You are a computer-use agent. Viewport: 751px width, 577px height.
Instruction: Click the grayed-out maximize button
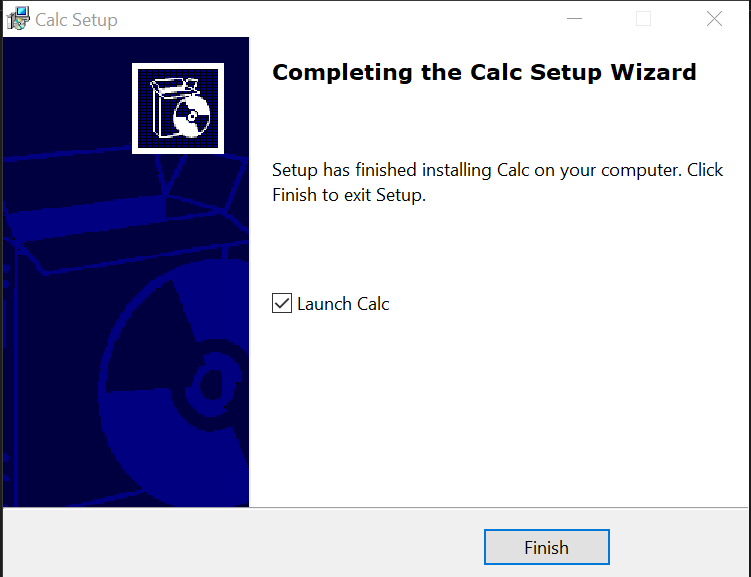643,19
